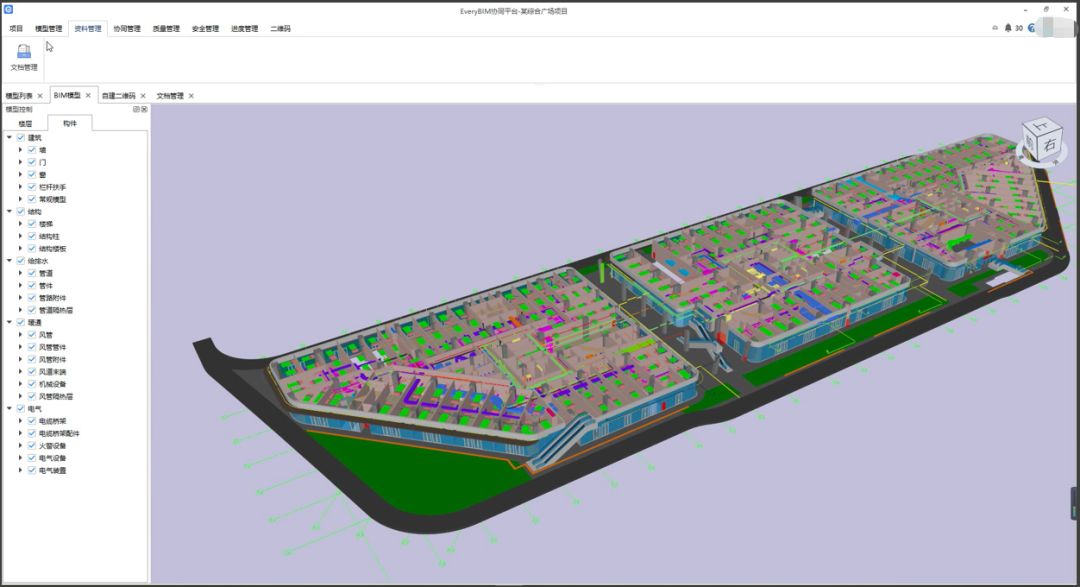Toggle the 建筑 category checkbox
The height and width of the screenshot is (587, 1080).
point(21,138)
